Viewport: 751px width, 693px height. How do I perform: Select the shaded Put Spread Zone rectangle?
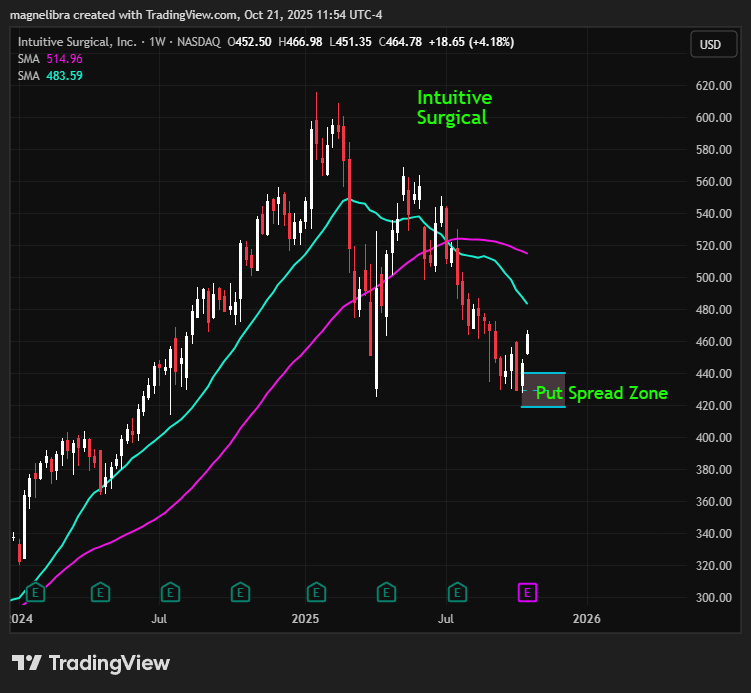[x=543, y=390]
